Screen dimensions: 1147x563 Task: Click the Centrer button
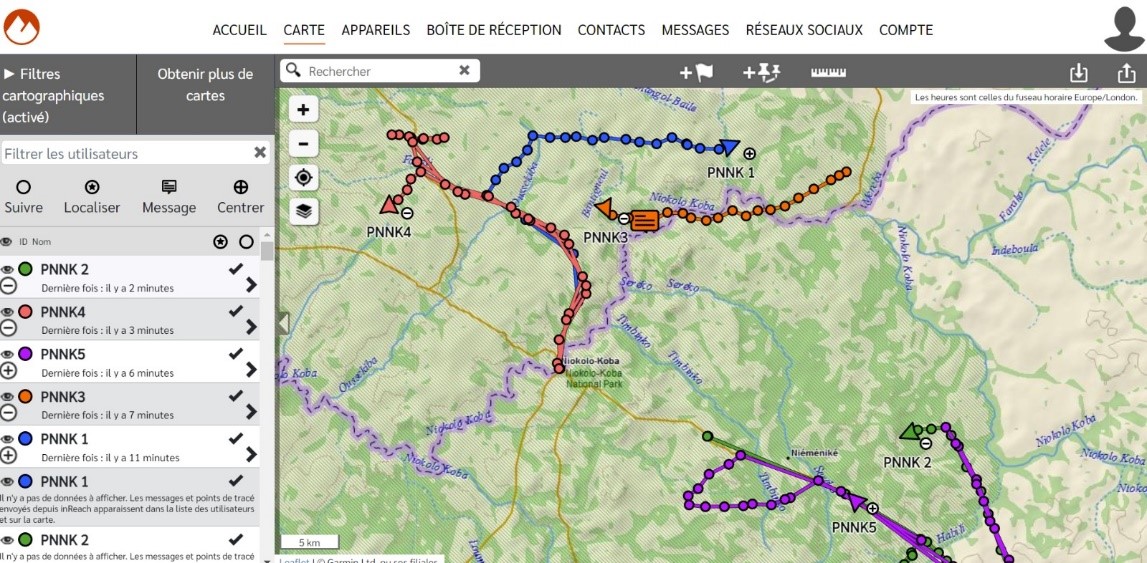click(240, 196)
